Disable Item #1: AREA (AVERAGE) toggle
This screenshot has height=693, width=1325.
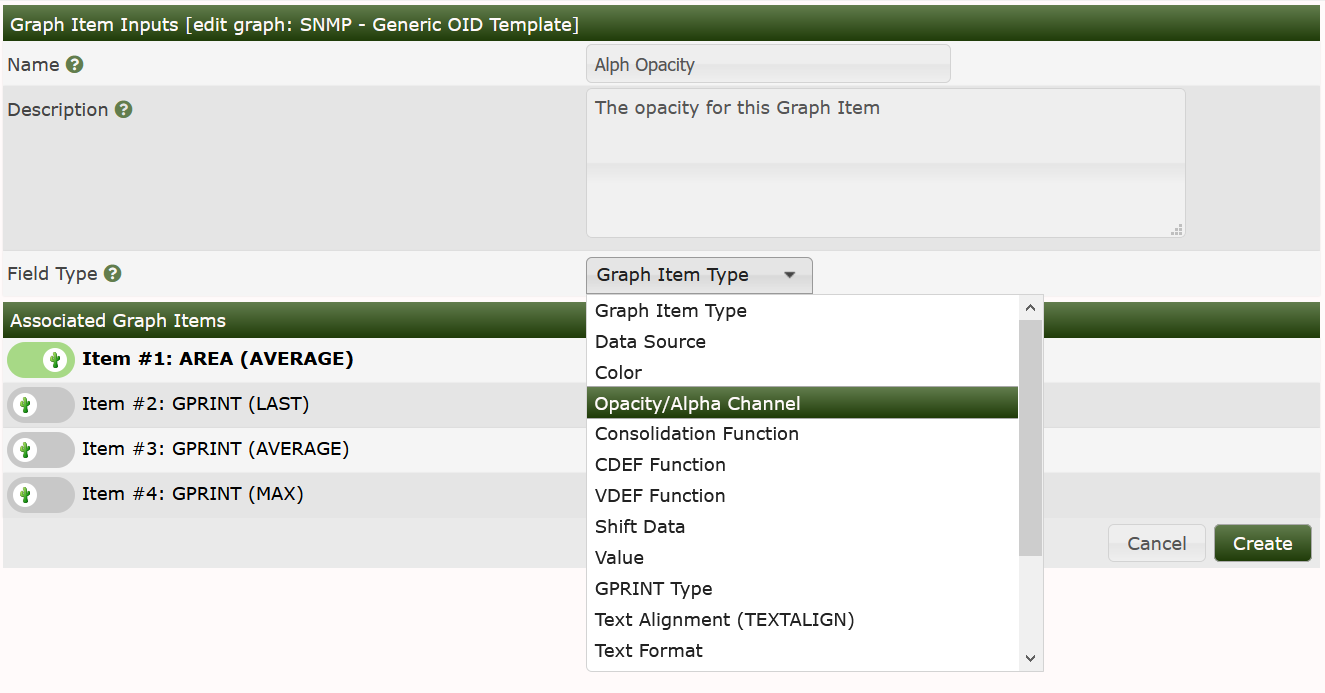pyautogui.click(x=41, y=359)
